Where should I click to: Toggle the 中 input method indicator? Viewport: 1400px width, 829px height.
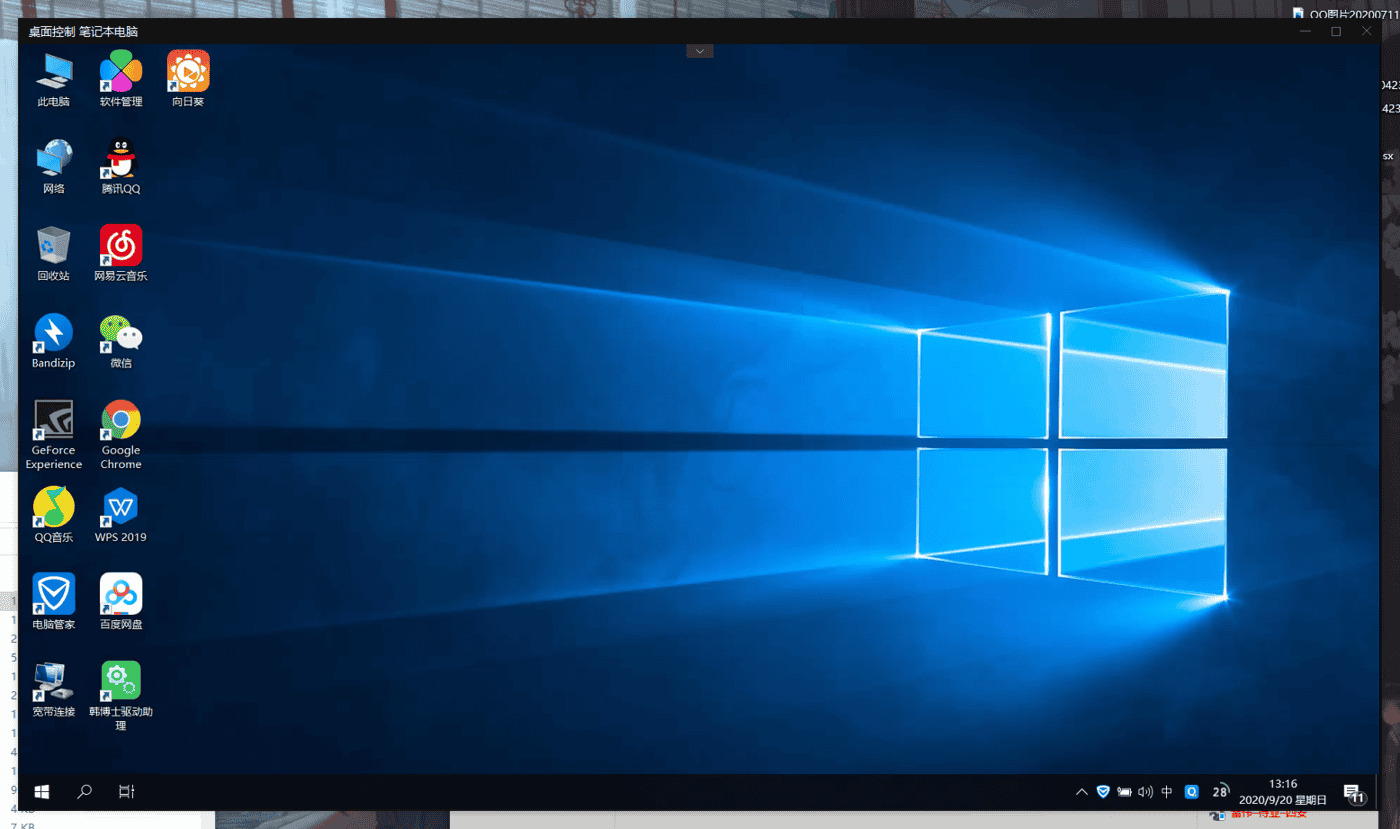pyautogui.click(x=1167, y=792)
